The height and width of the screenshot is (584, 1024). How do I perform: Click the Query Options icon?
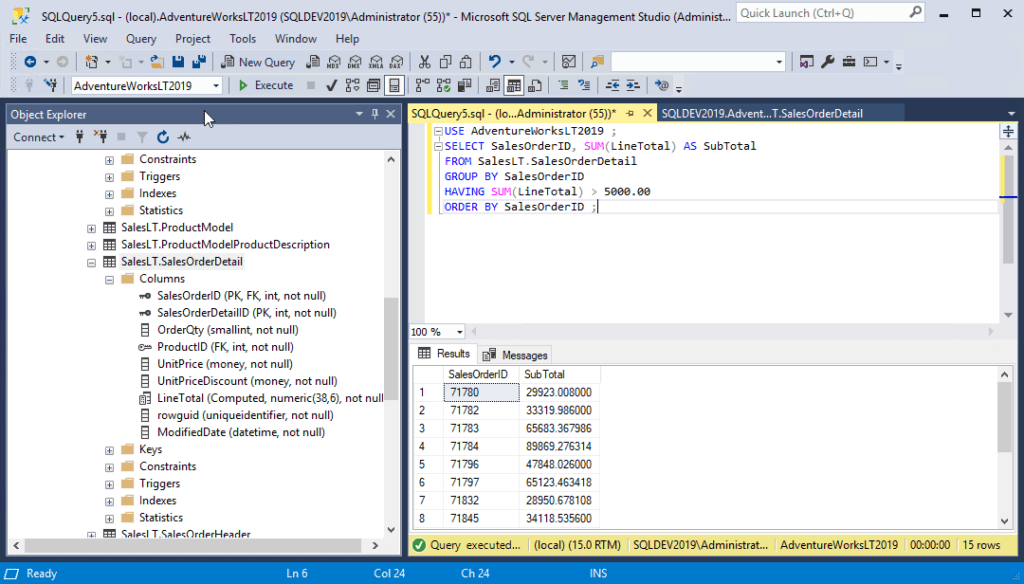tap(374, 86)
